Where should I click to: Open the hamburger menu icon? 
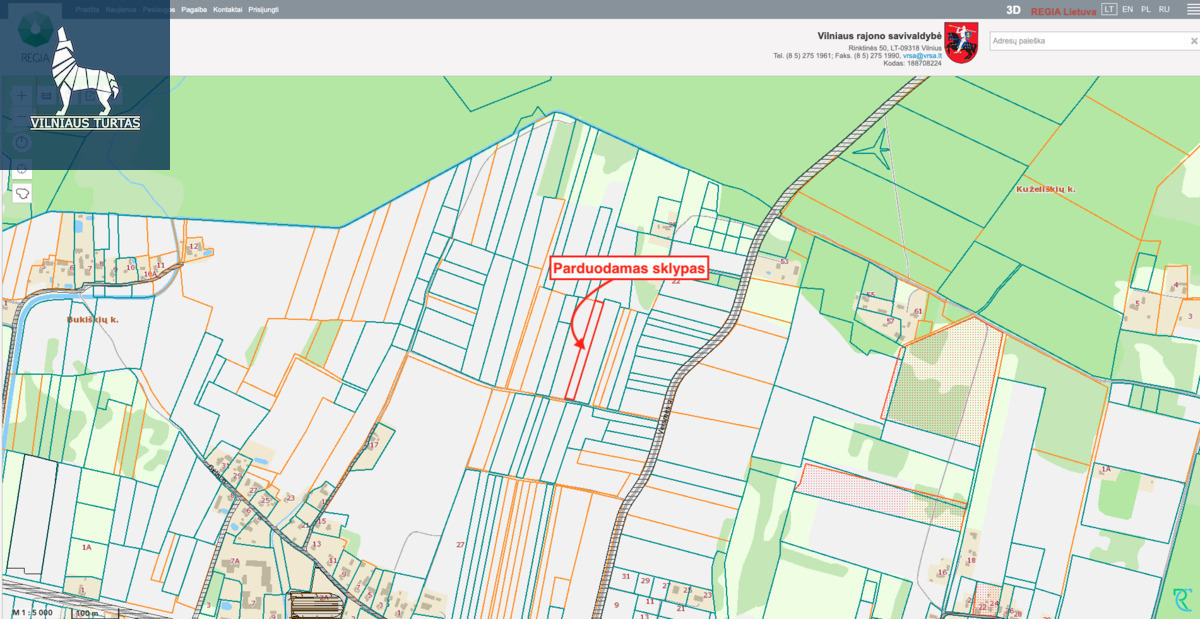(x=46, y=96)
